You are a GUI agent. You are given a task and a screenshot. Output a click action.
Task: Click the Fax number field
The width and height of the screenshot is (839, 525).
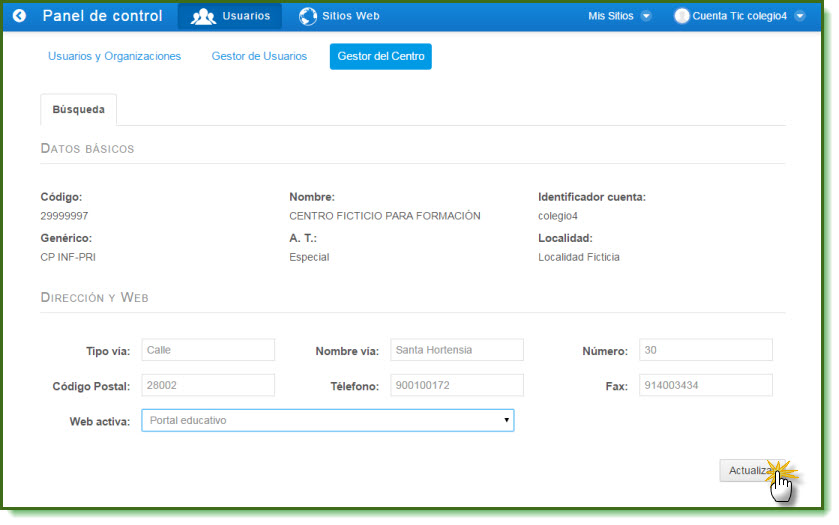tap(705, 385)
